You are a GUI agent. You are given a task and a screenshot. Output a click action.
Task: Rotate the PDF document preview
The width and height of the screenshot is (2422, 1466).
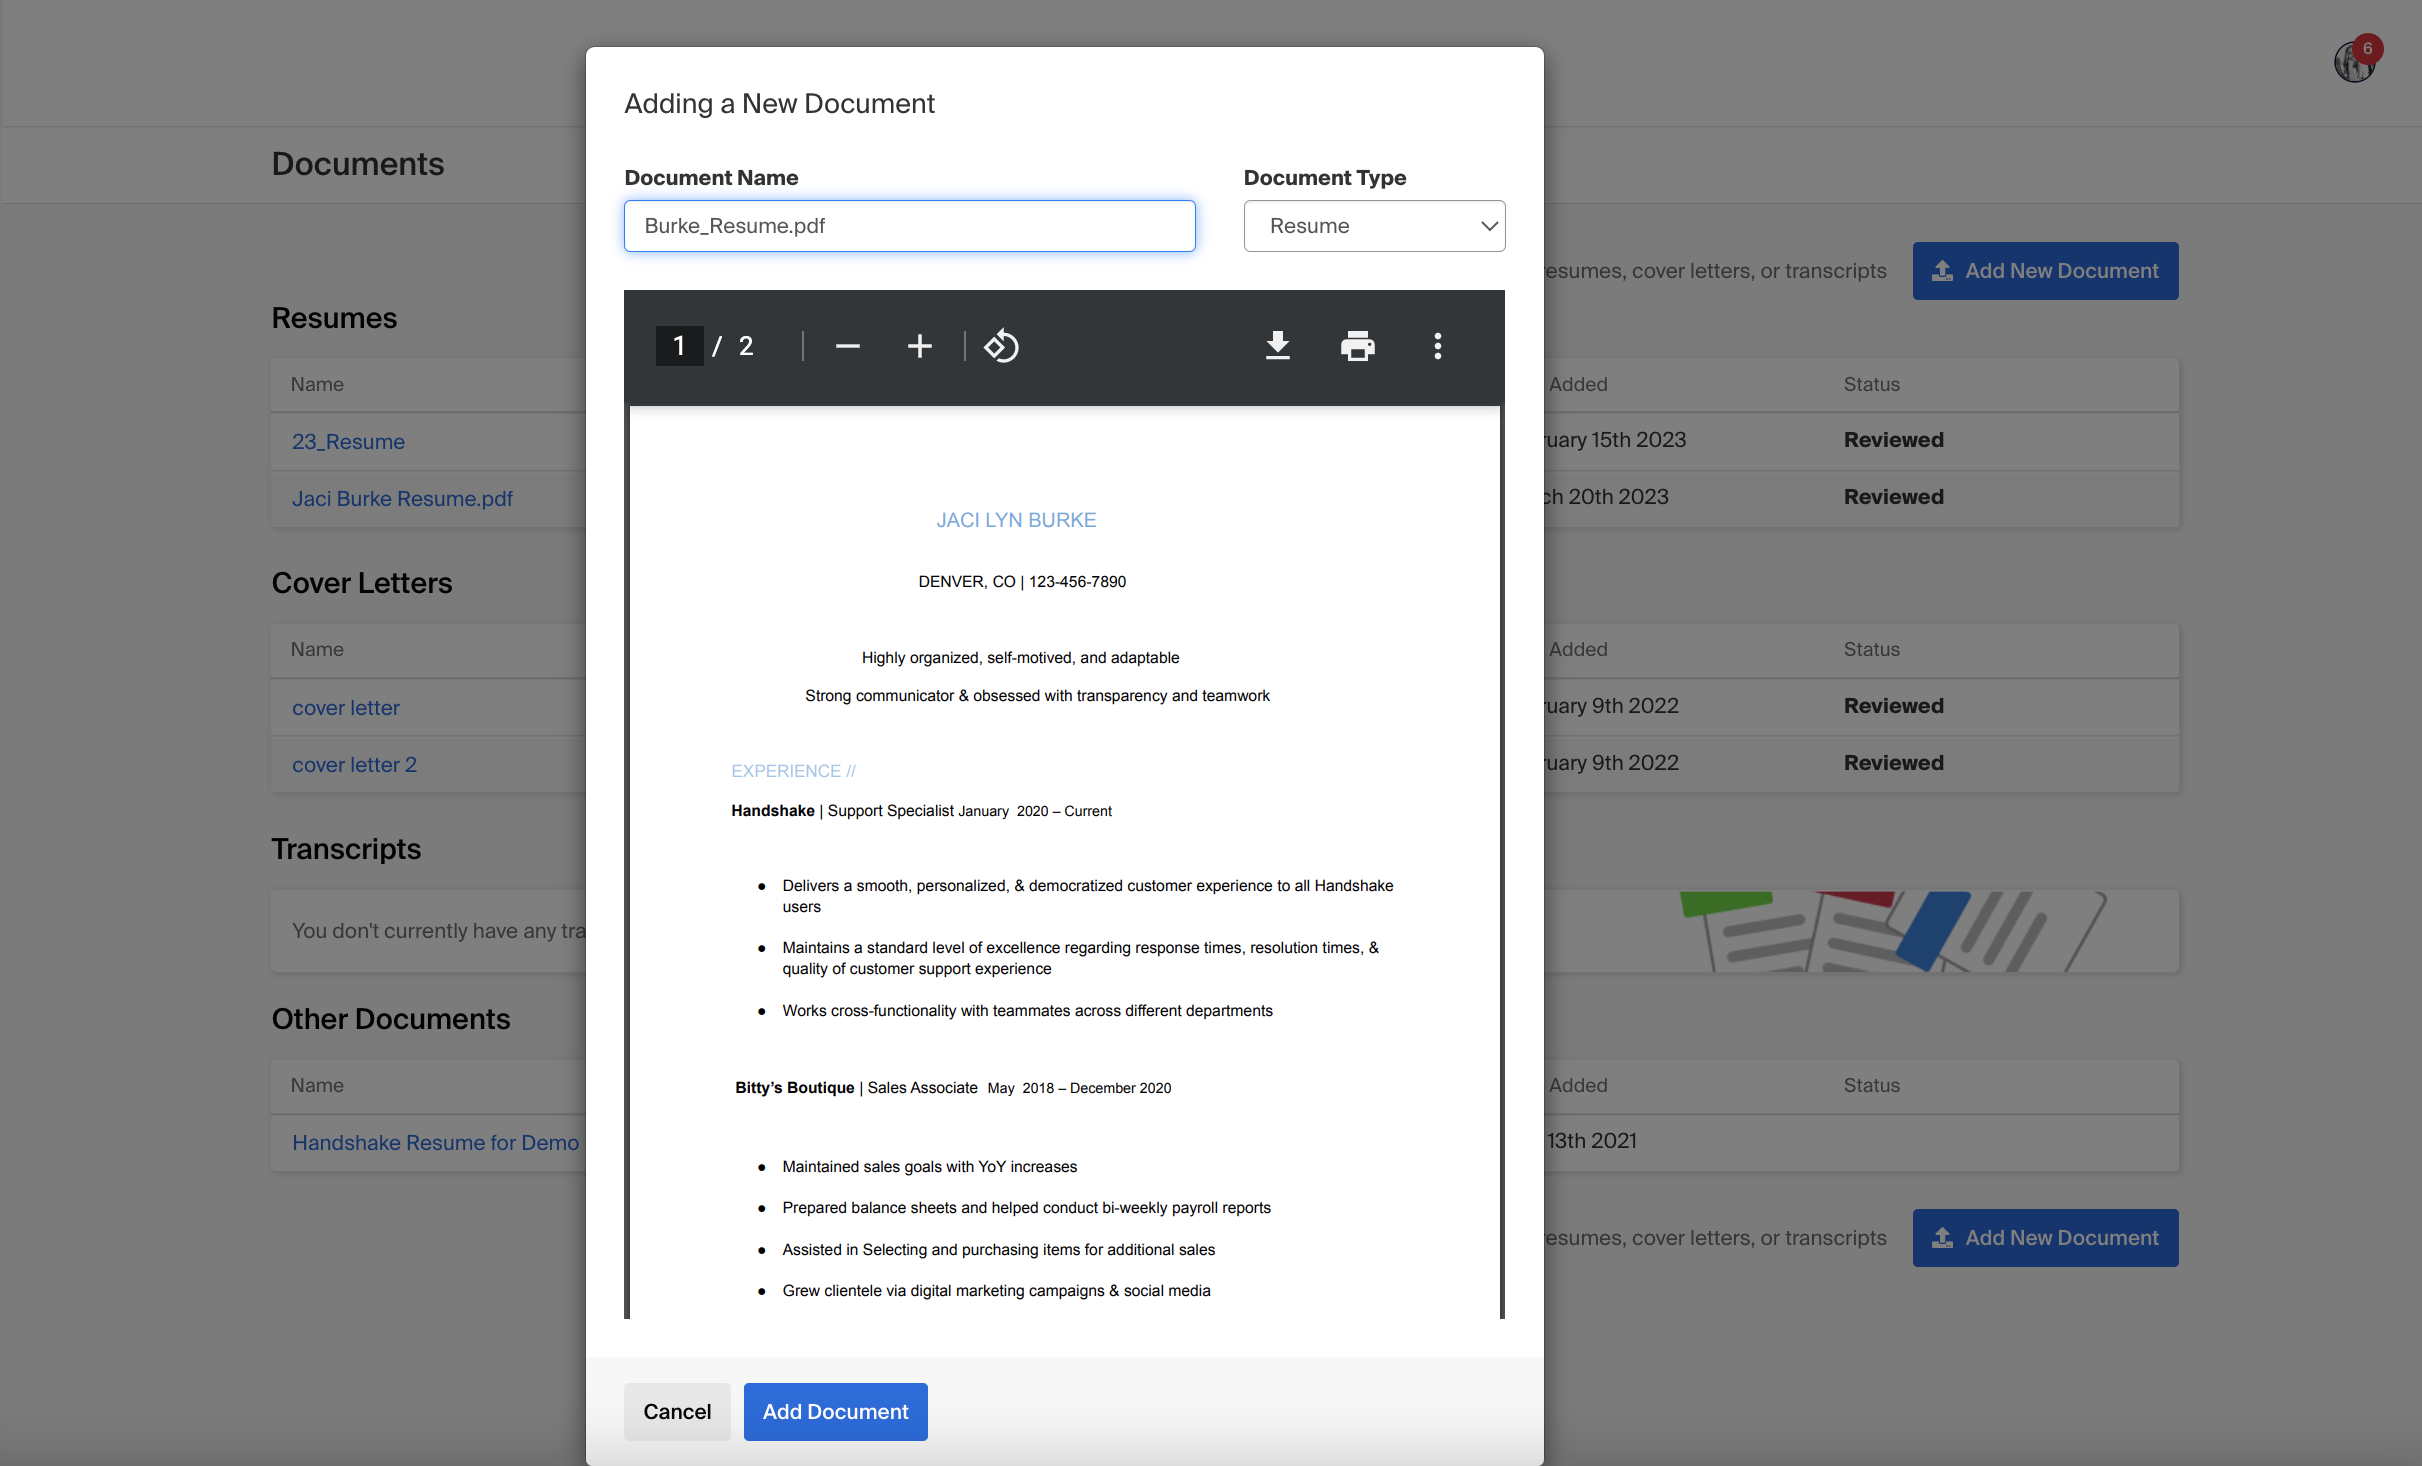(1000, 346)
